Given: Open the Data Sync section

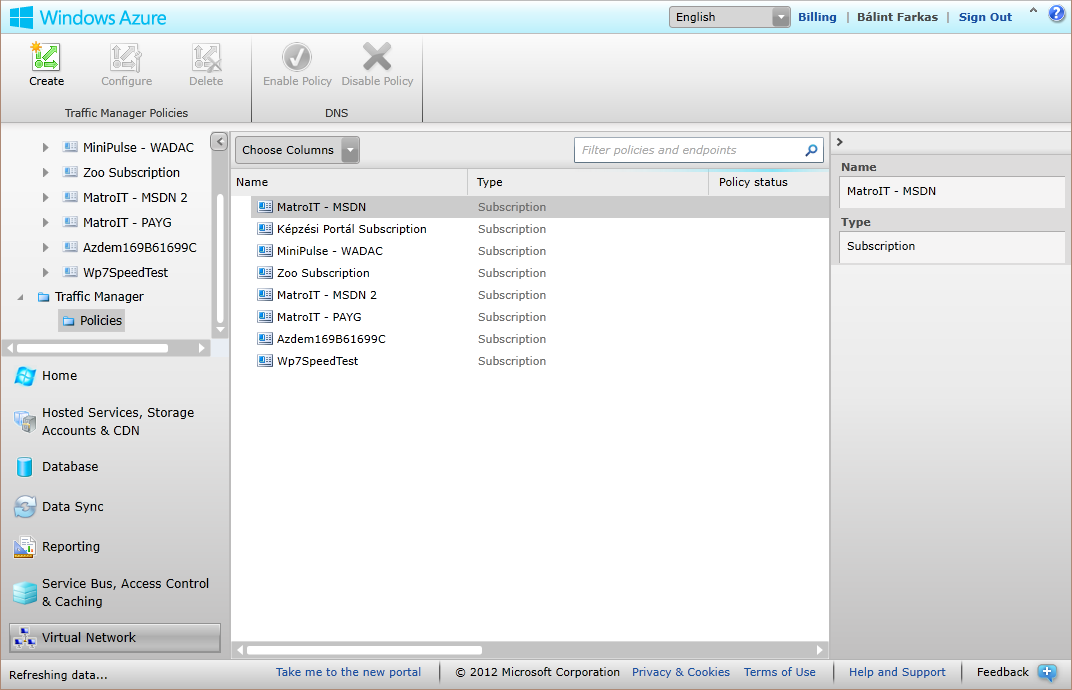Looking at the screenshot, I should (72, 507).
